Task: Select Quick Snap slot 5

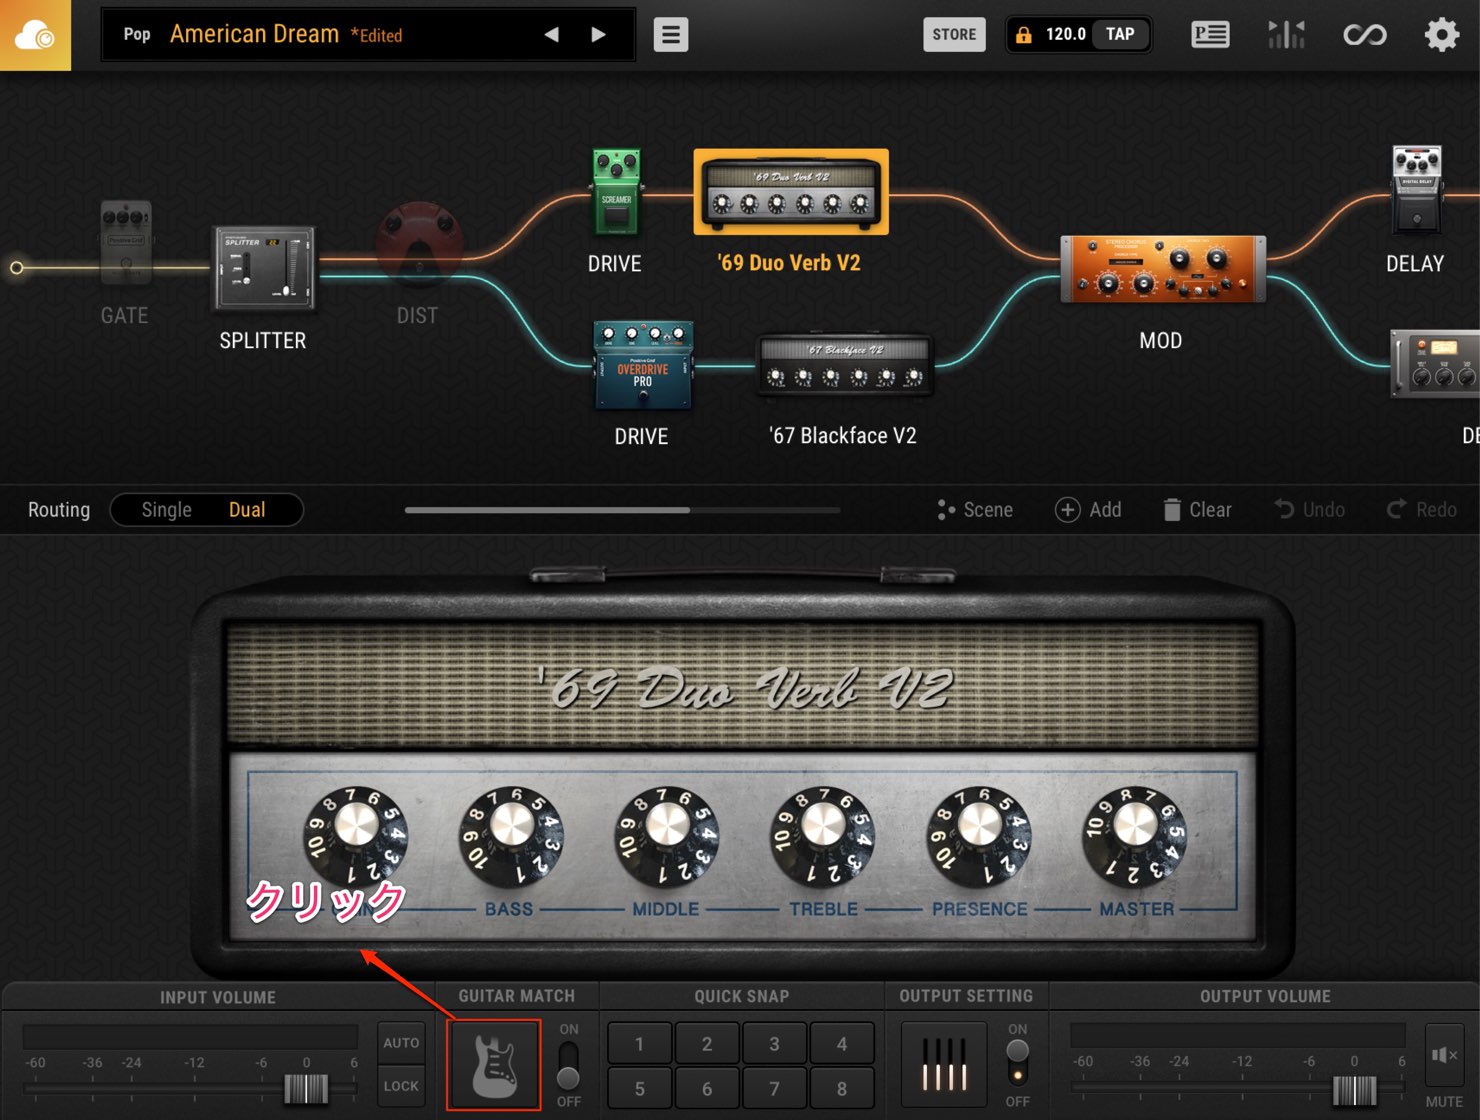Action: tap(640, 1088)
